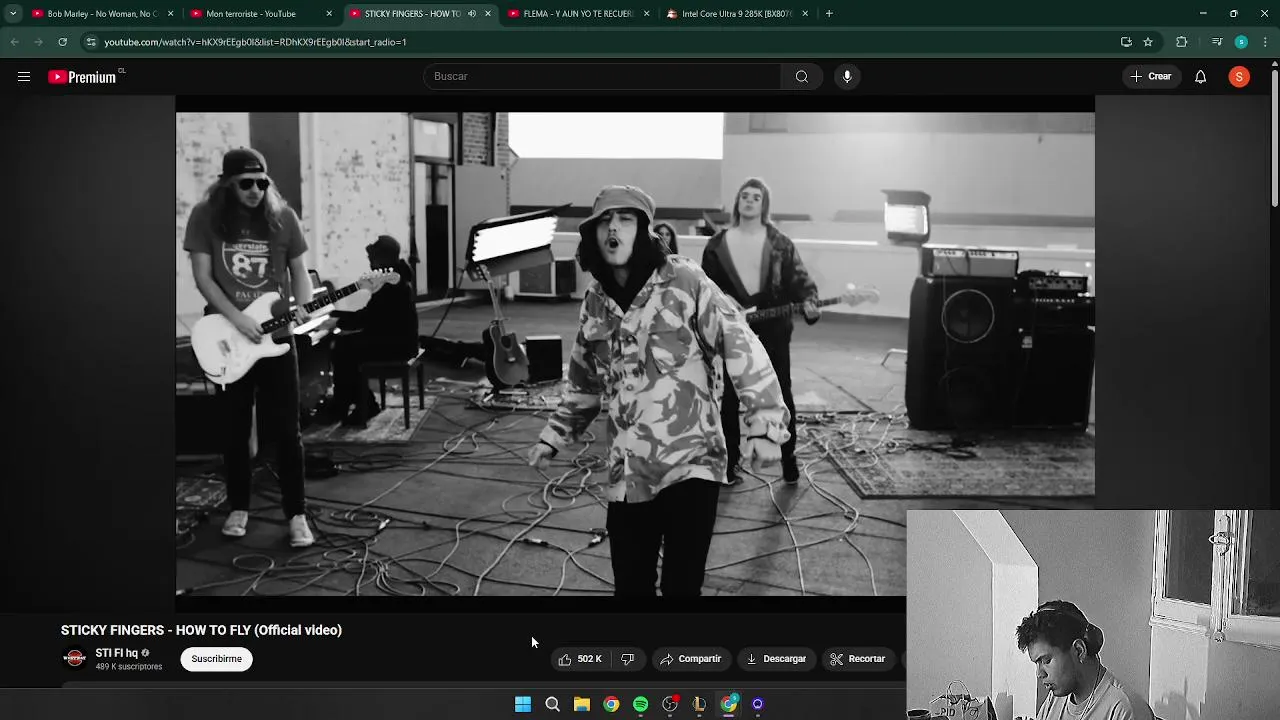The height and width of the screenshot is (720, 1280).
Task: Open the Chrome three-dot menu
Action: 1265,42
